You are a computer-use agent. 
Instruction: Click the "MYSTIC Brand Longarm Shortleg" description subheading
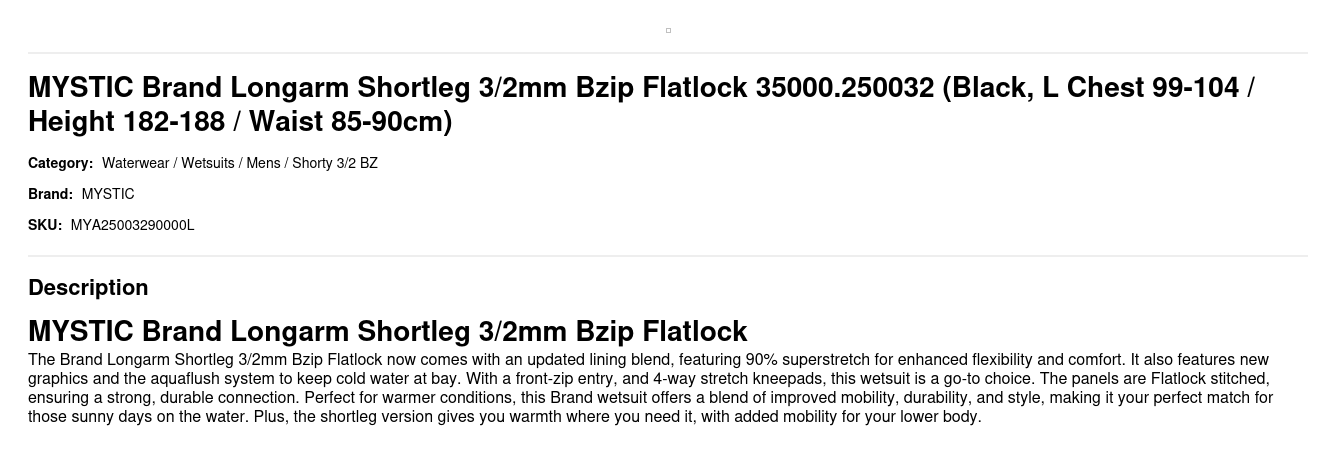coord(387,331)
